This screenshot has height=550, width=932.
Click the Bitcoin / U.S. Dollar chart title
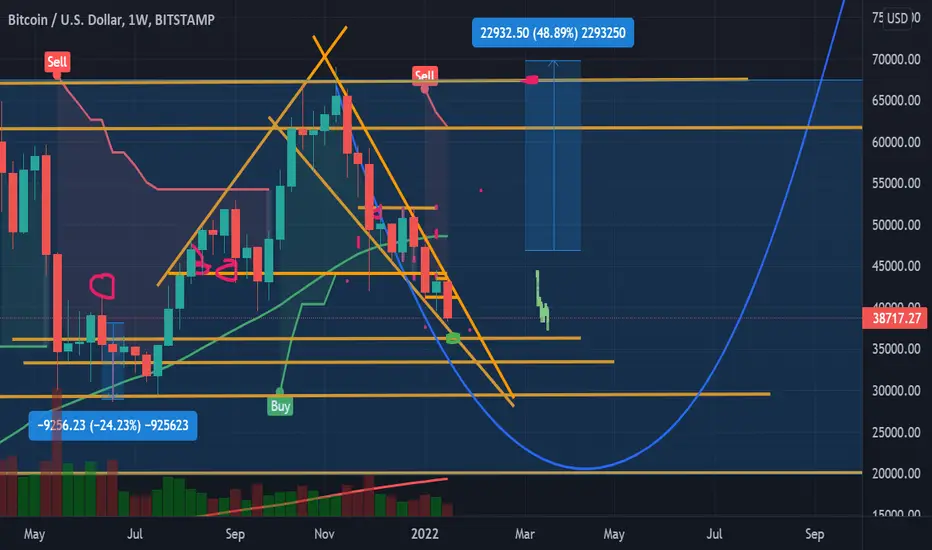[111, 20]
